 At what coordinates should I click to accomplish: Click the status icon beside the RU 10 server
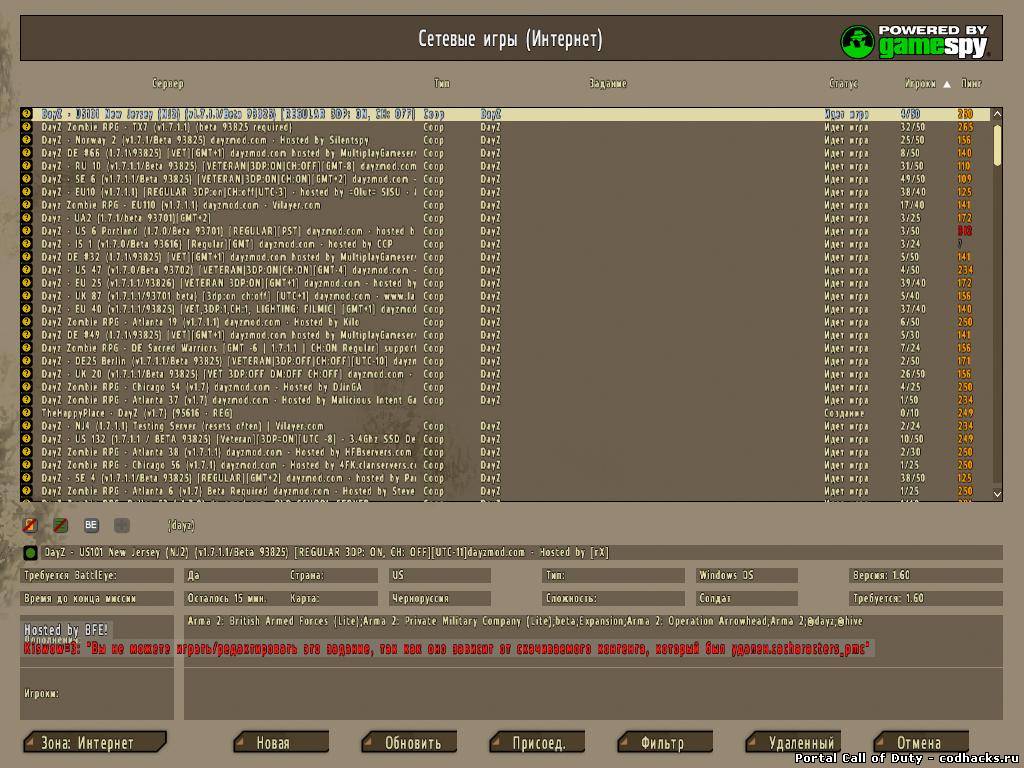coord(26,166)
